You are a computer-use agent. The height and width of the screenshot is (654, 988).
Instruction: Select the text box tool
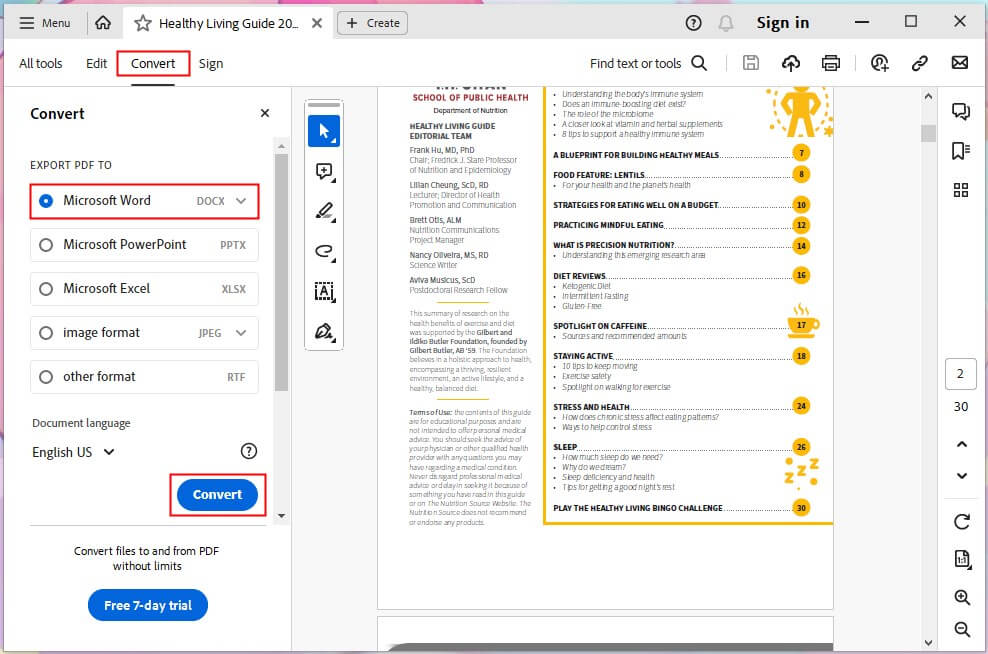(324, 291)
